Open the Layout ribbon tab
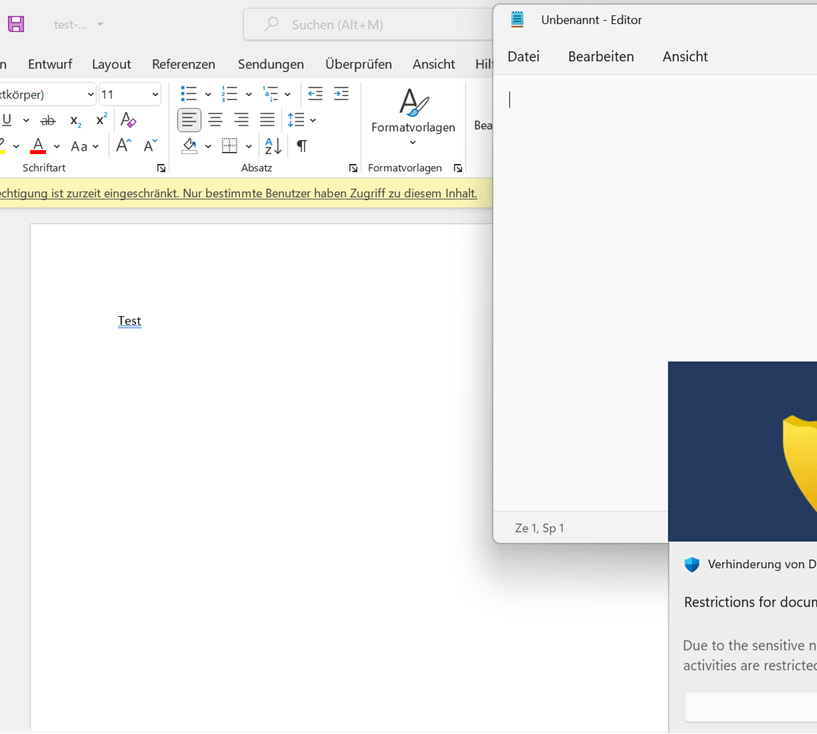 [x=112, y=64]
